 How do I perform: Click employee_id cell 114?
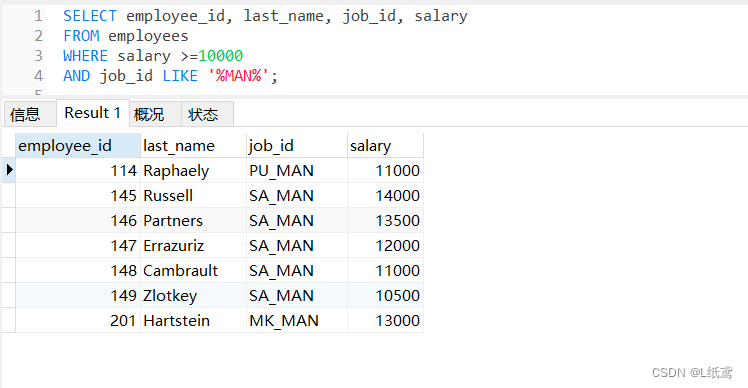78,170
